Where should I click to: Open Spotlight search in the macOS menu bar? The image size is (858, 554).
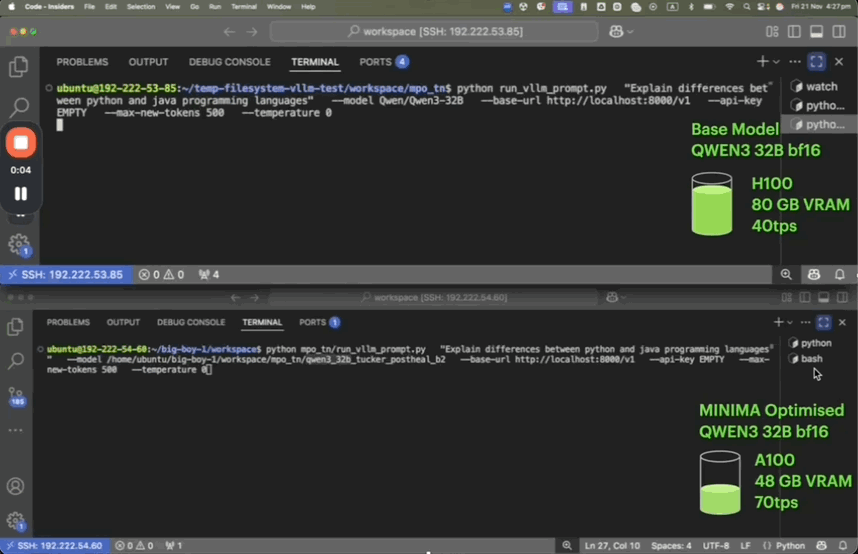tap(746, 7)
